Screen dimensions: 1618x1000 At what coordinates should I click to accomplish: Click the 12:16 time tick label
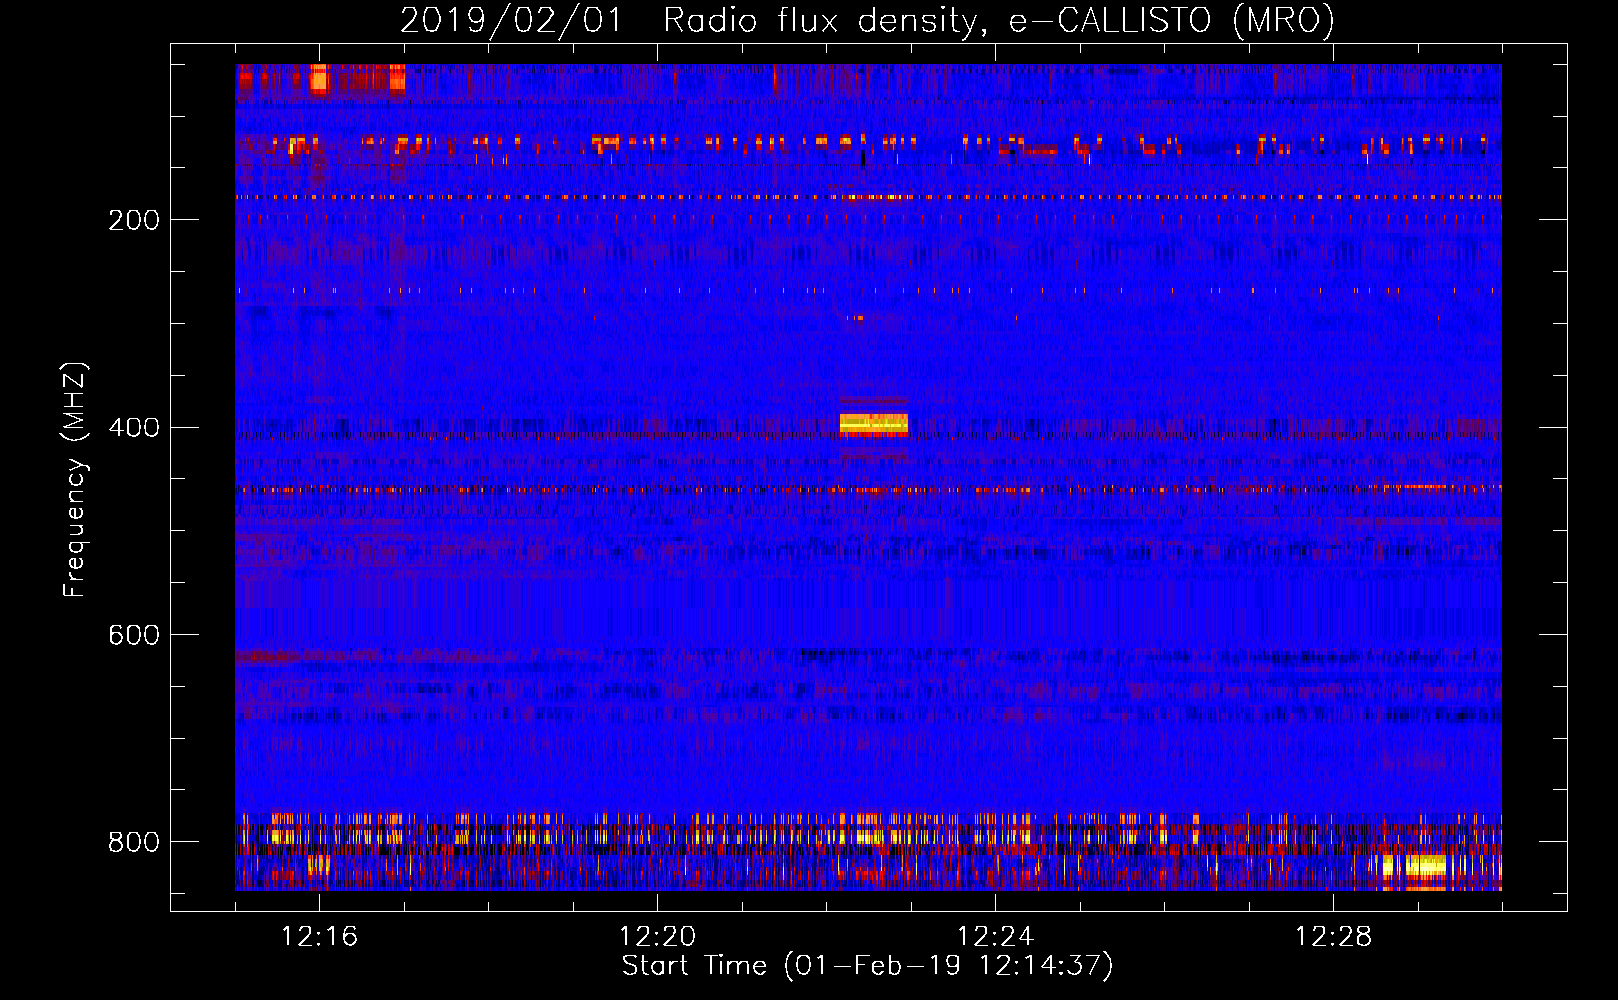click(x=320, y=937)
